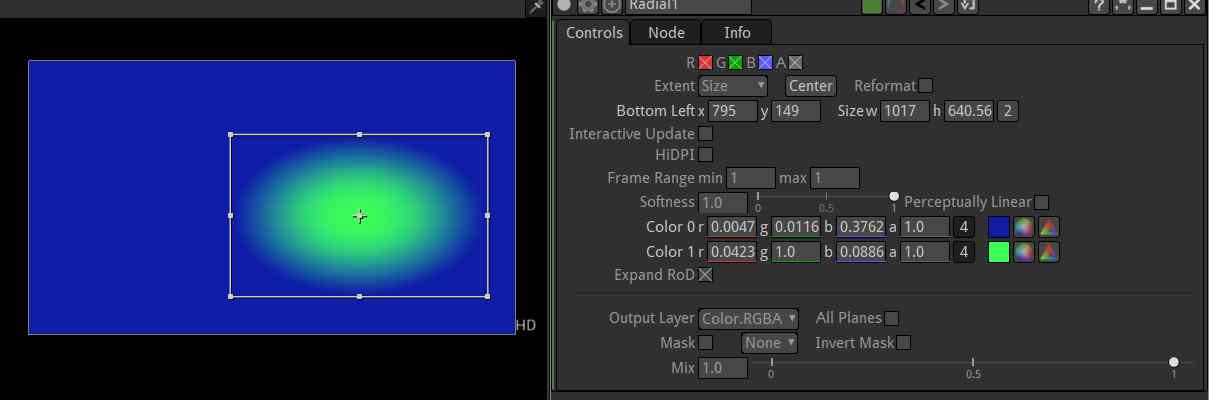Edit Color 1 blue value
Image resolution: width=1209 pixels, height=400 pixels.
[861, 252]
